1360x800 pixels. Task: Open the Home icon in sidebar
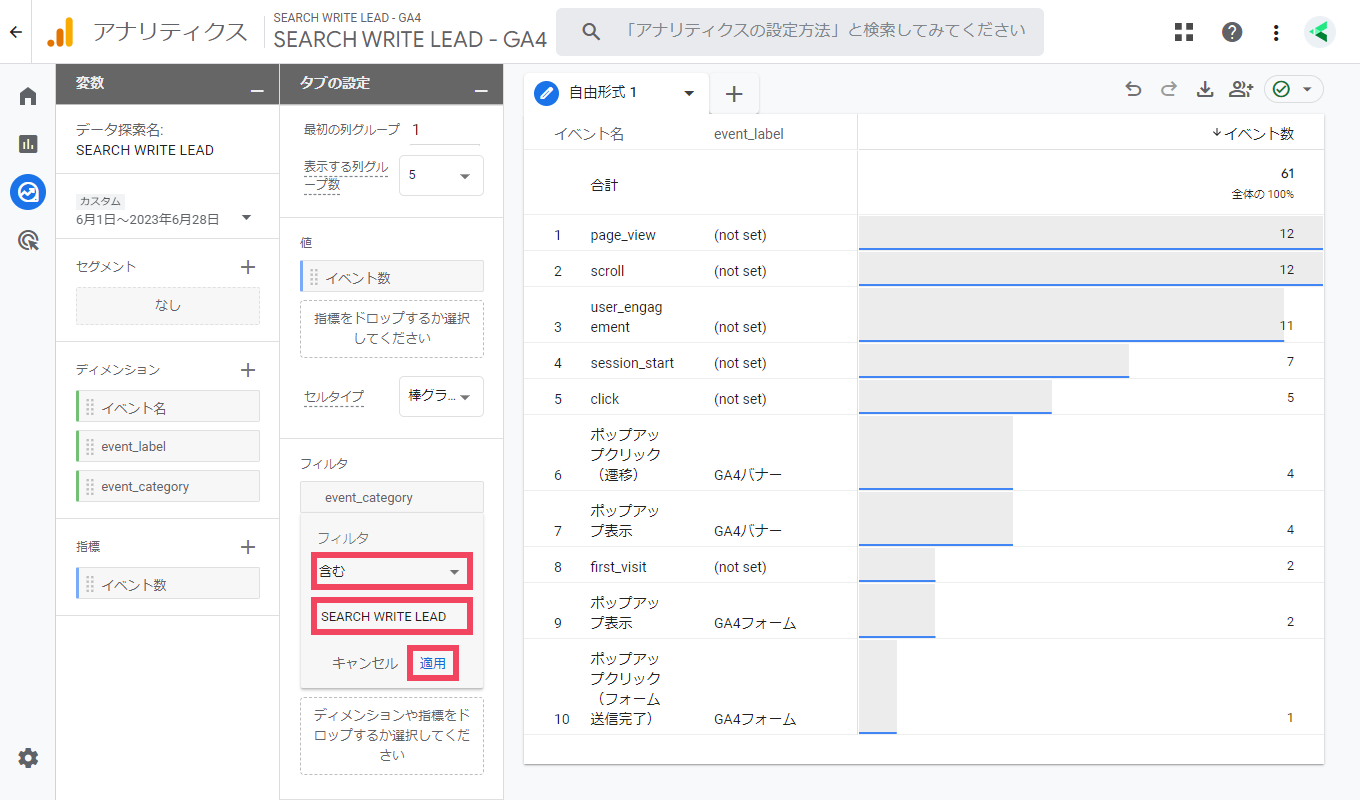(28, 96)
